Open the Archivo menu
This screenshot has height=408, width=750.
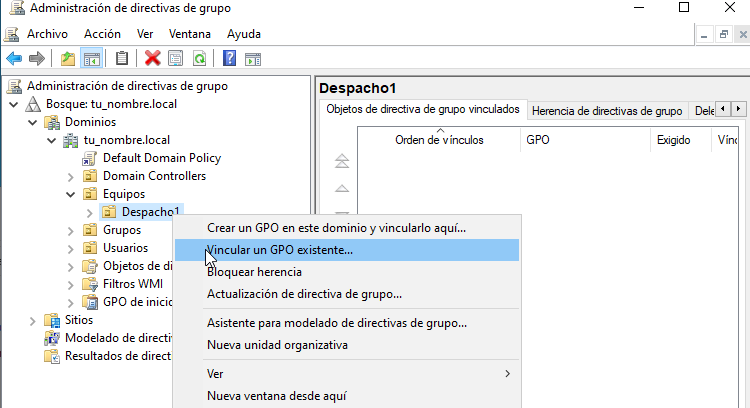click(x=47, y=34)
